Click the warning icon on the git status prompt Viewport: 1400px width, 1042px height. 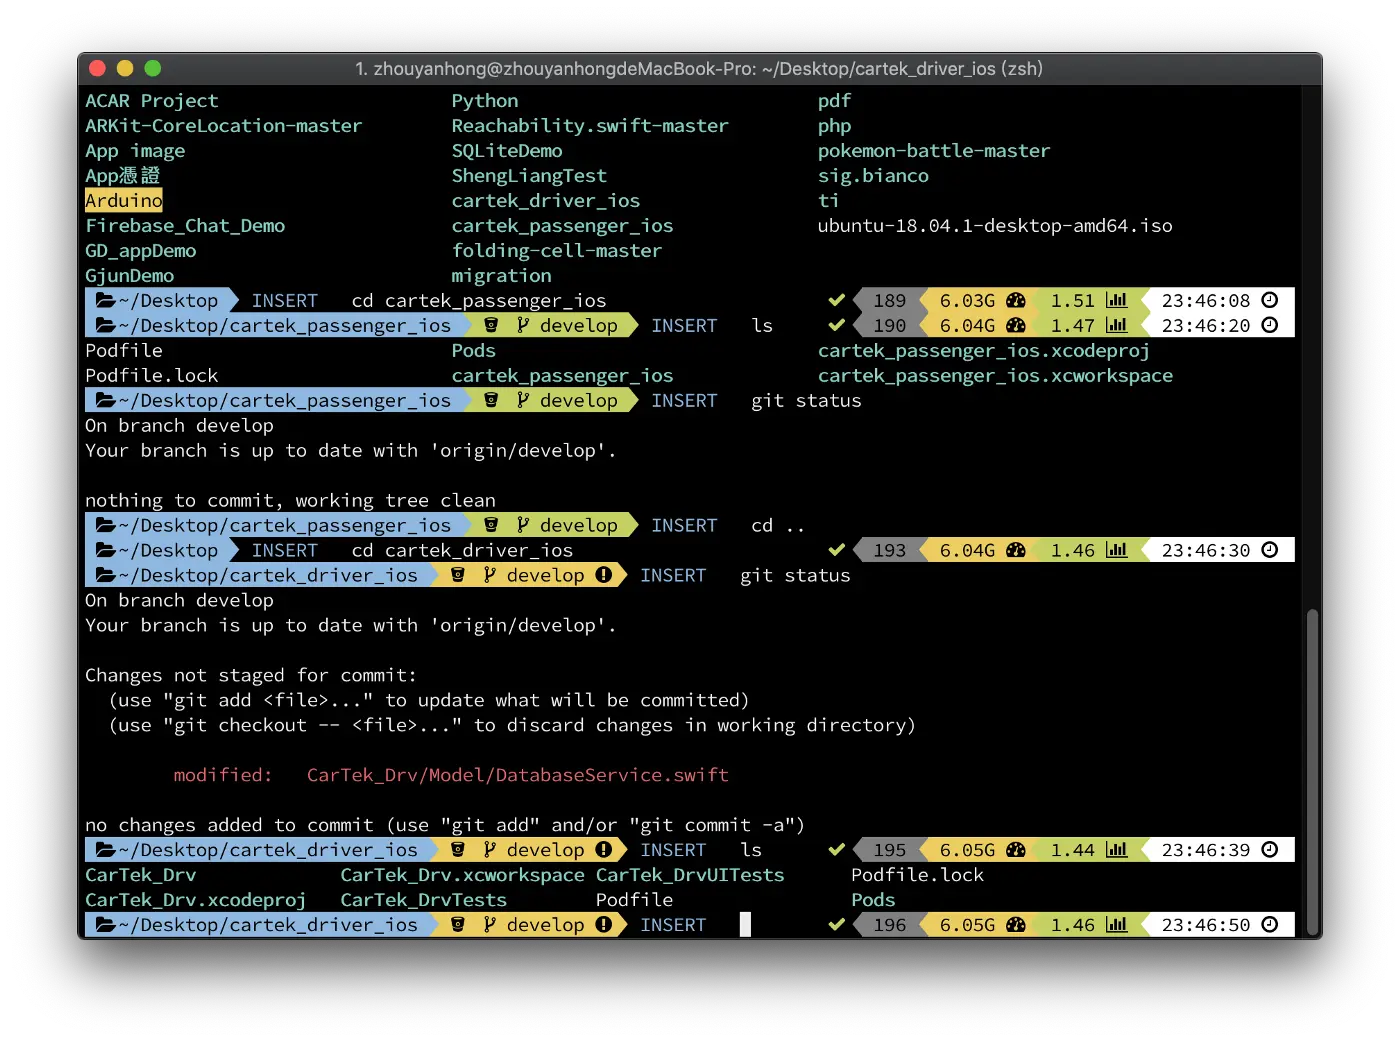(604, 574)
